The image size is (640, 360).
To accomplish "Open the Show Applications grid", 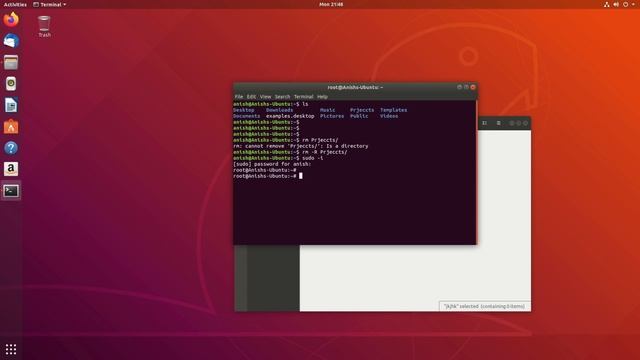I will (x=11, y=349).
